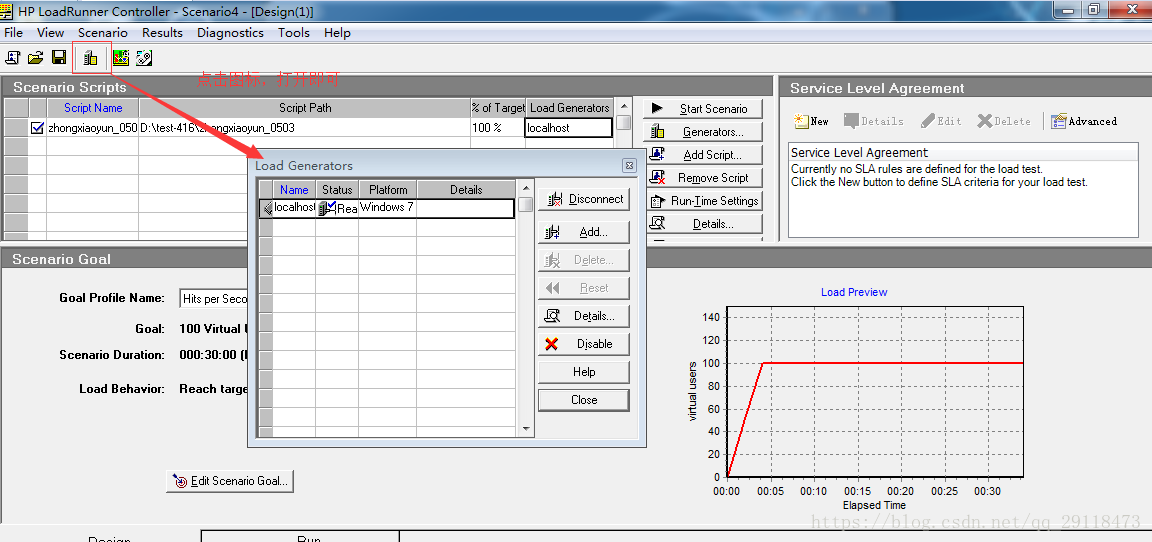
Task: Click Status column header in Load Generators dialog
Action: (x=337, y=189)
